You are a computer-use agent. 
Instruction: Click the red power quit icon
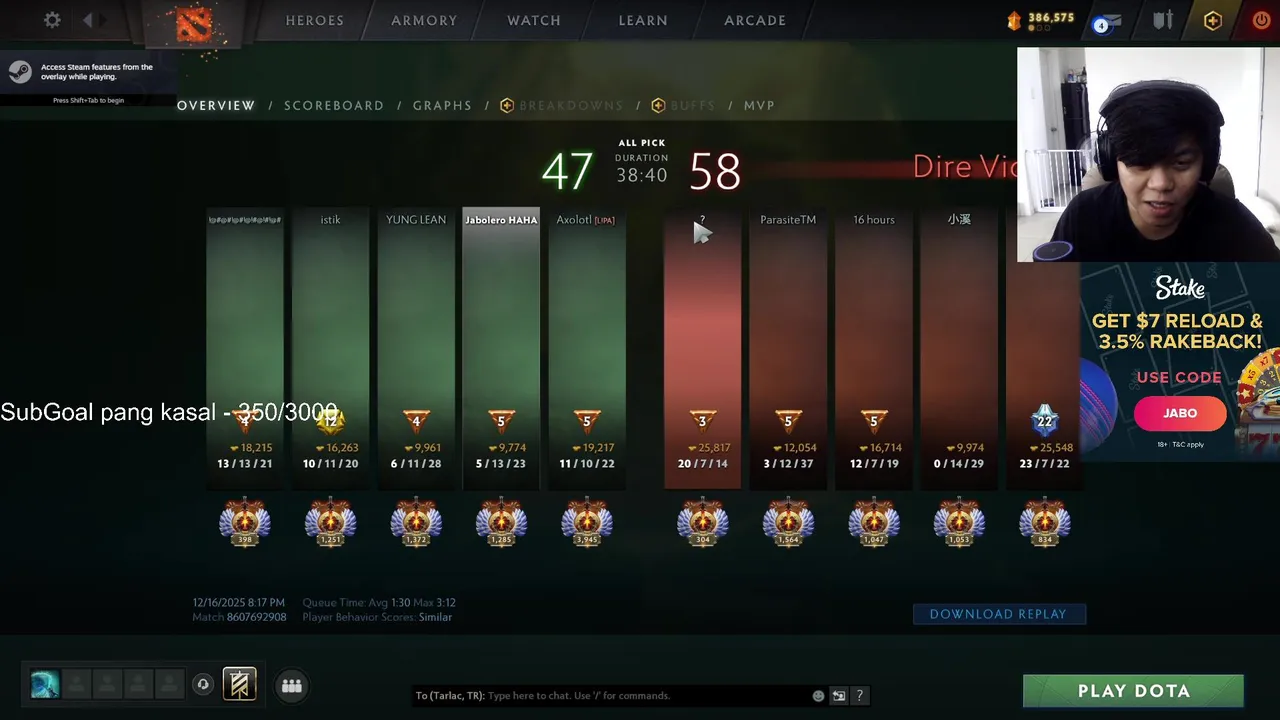1262,20
